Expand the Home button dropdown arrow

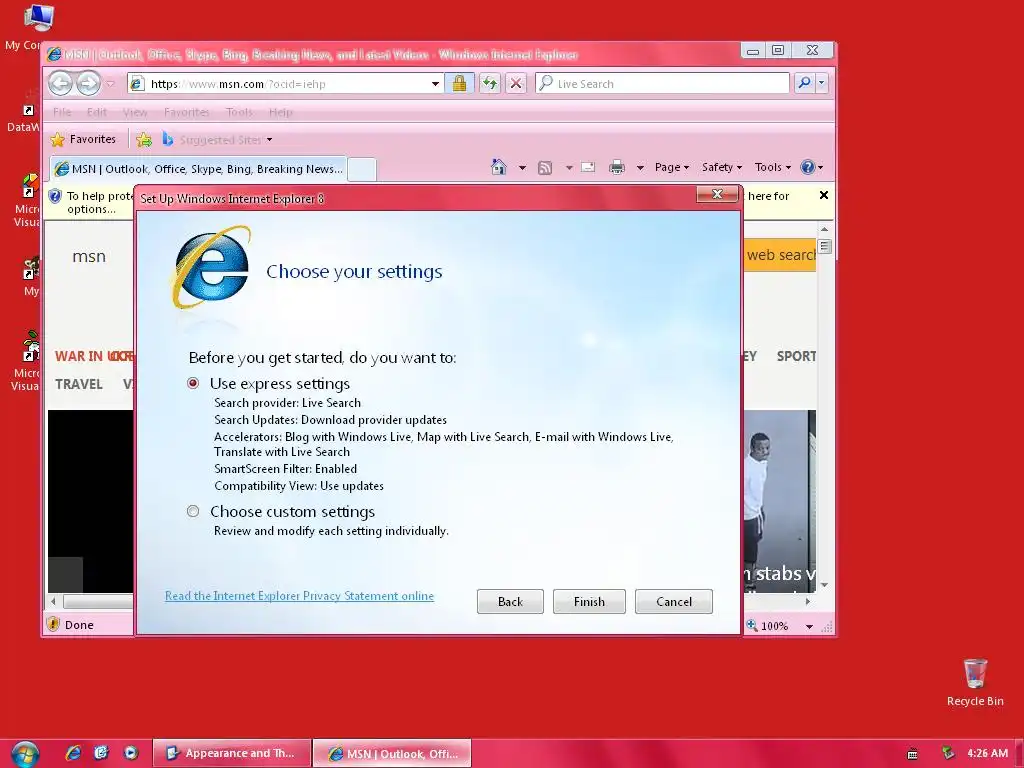point(522,168)
